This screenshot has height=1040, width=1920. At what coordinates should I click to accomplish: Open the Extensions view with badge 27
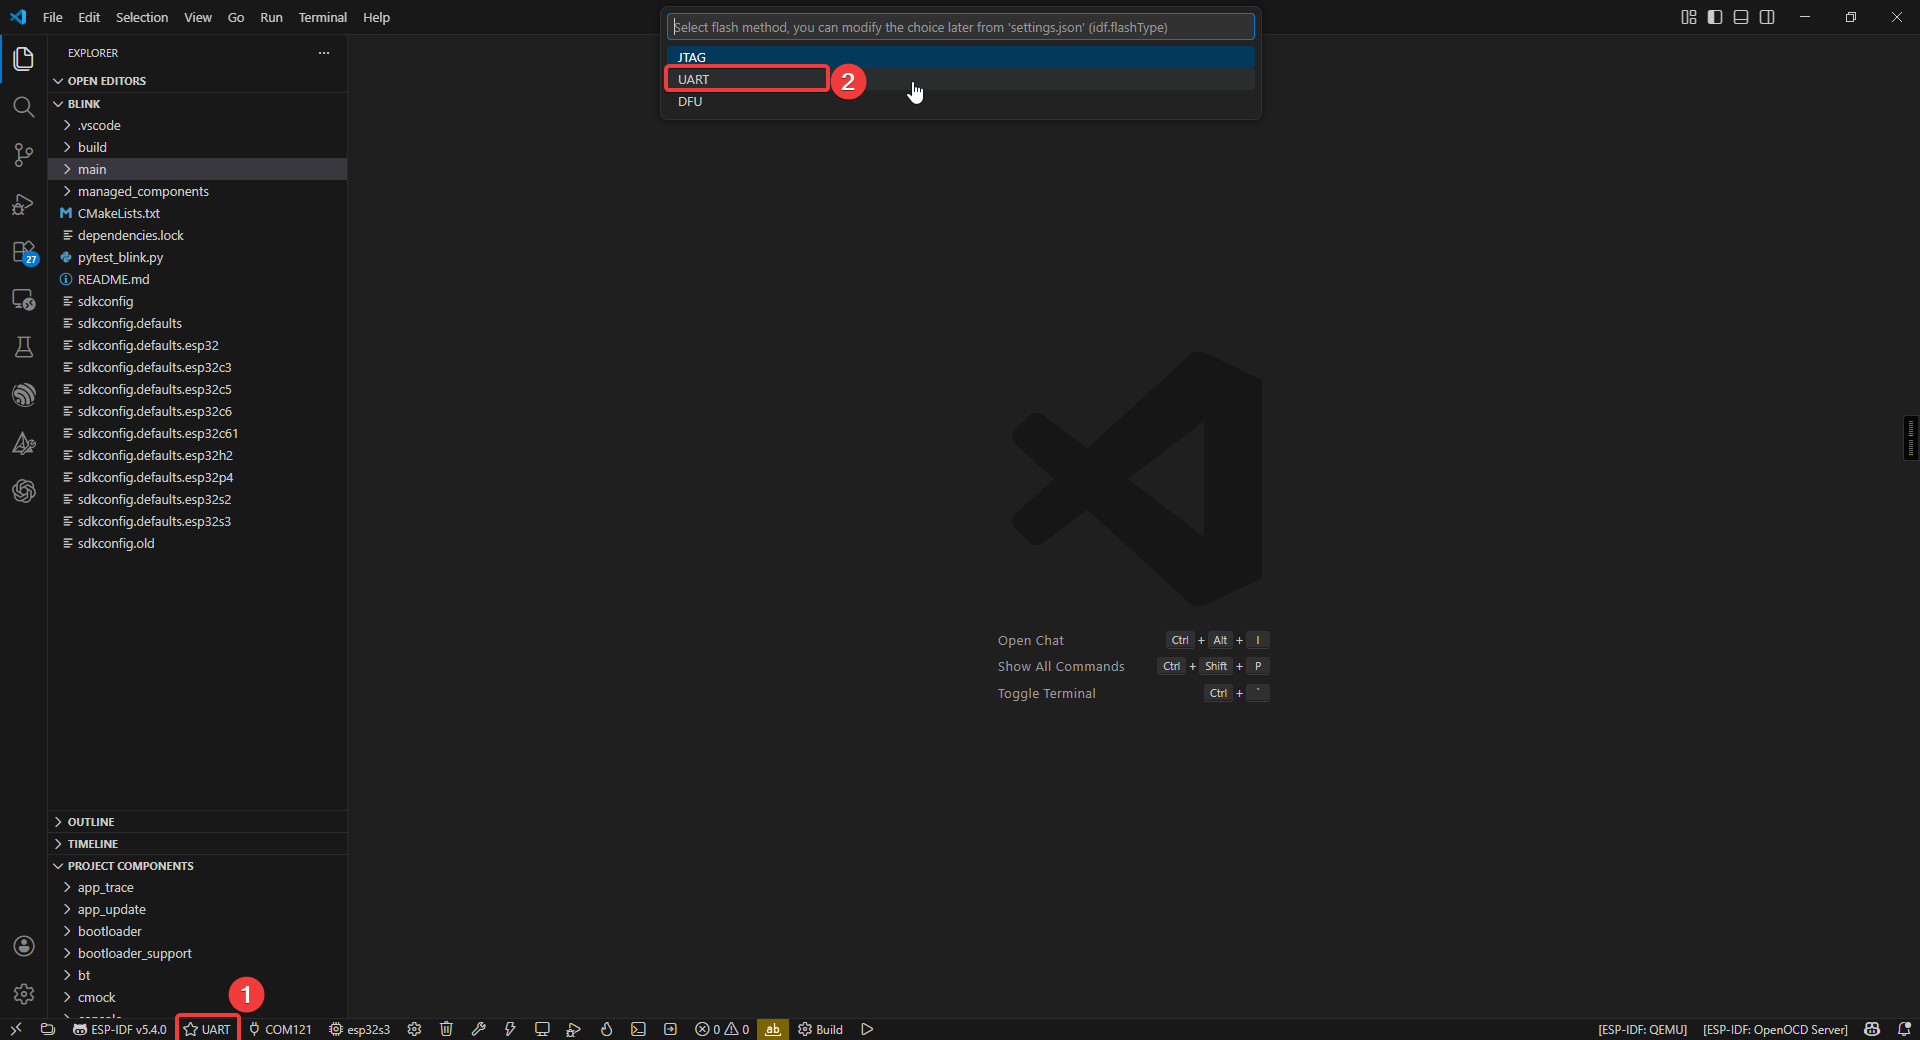point(24,252)
